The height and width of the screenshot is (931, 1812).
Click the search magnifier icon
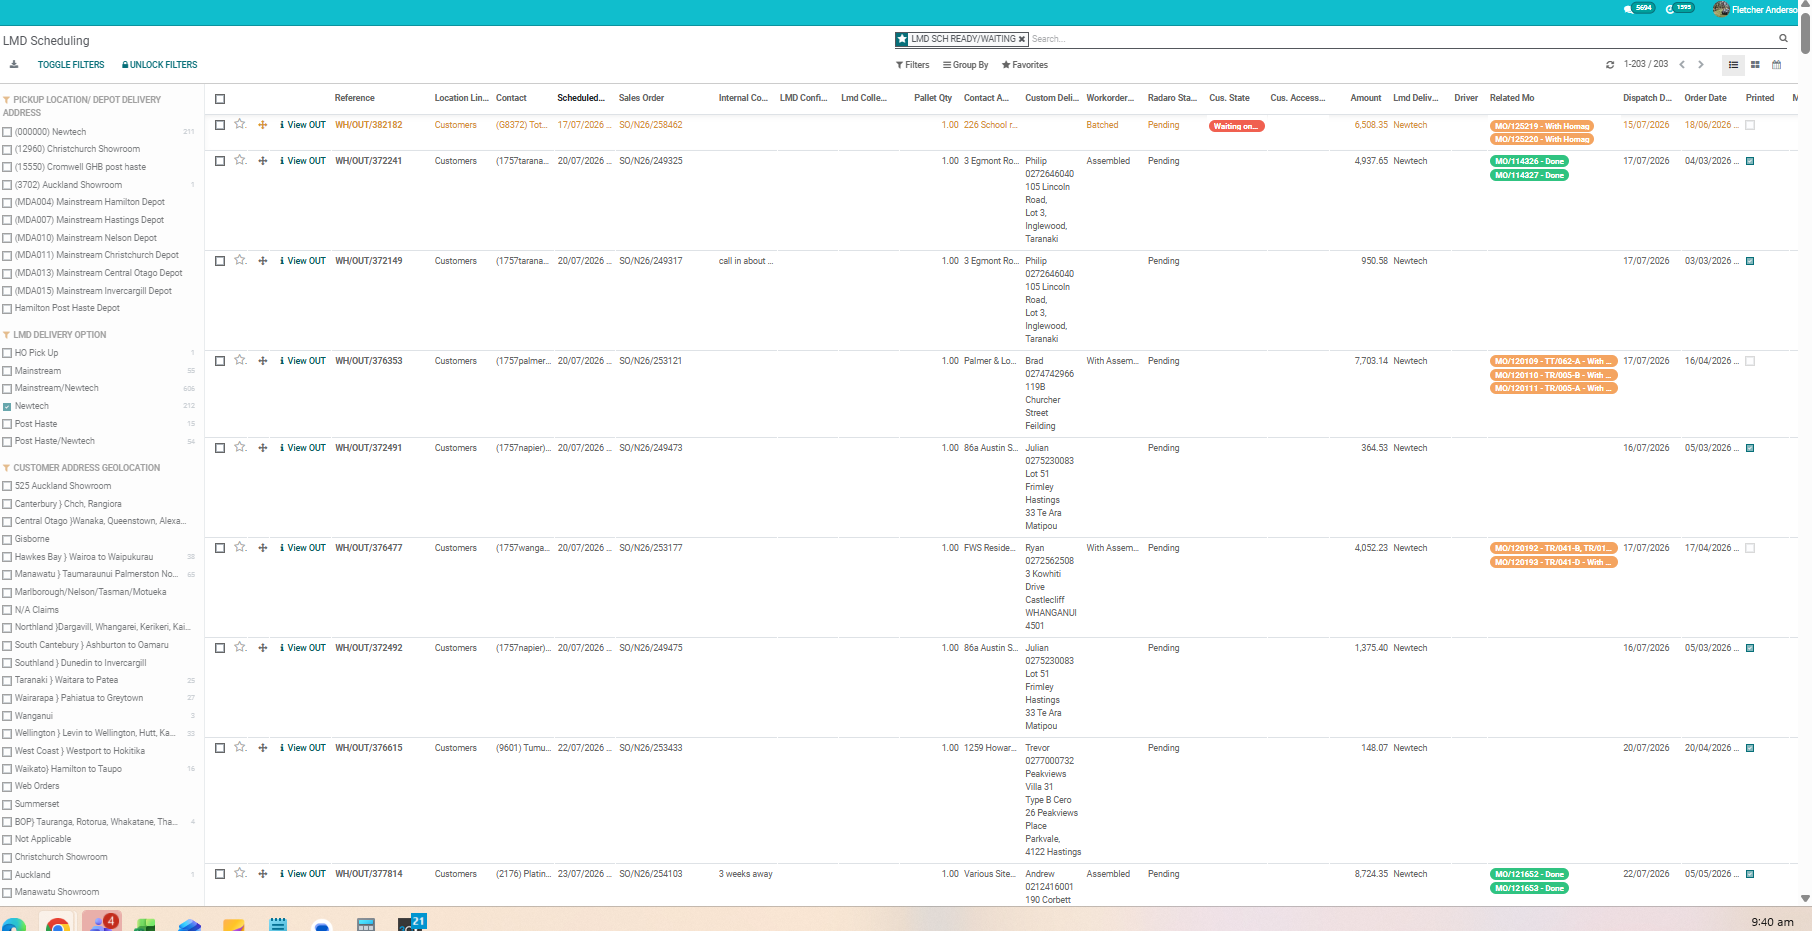tap(1783, 39)
